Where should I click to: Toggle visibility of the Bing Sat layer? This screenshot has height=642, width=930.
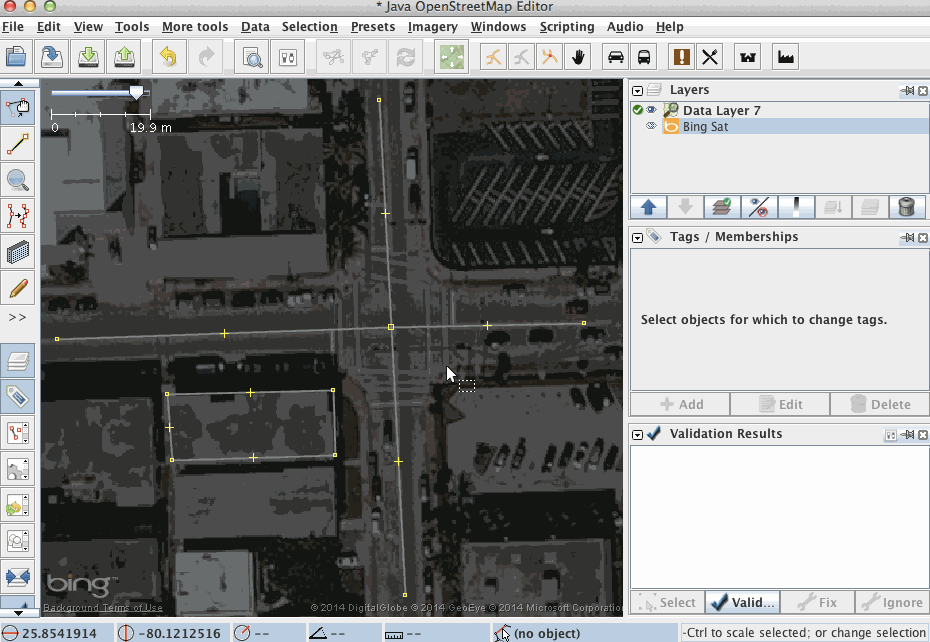click(x=651, y=126)
